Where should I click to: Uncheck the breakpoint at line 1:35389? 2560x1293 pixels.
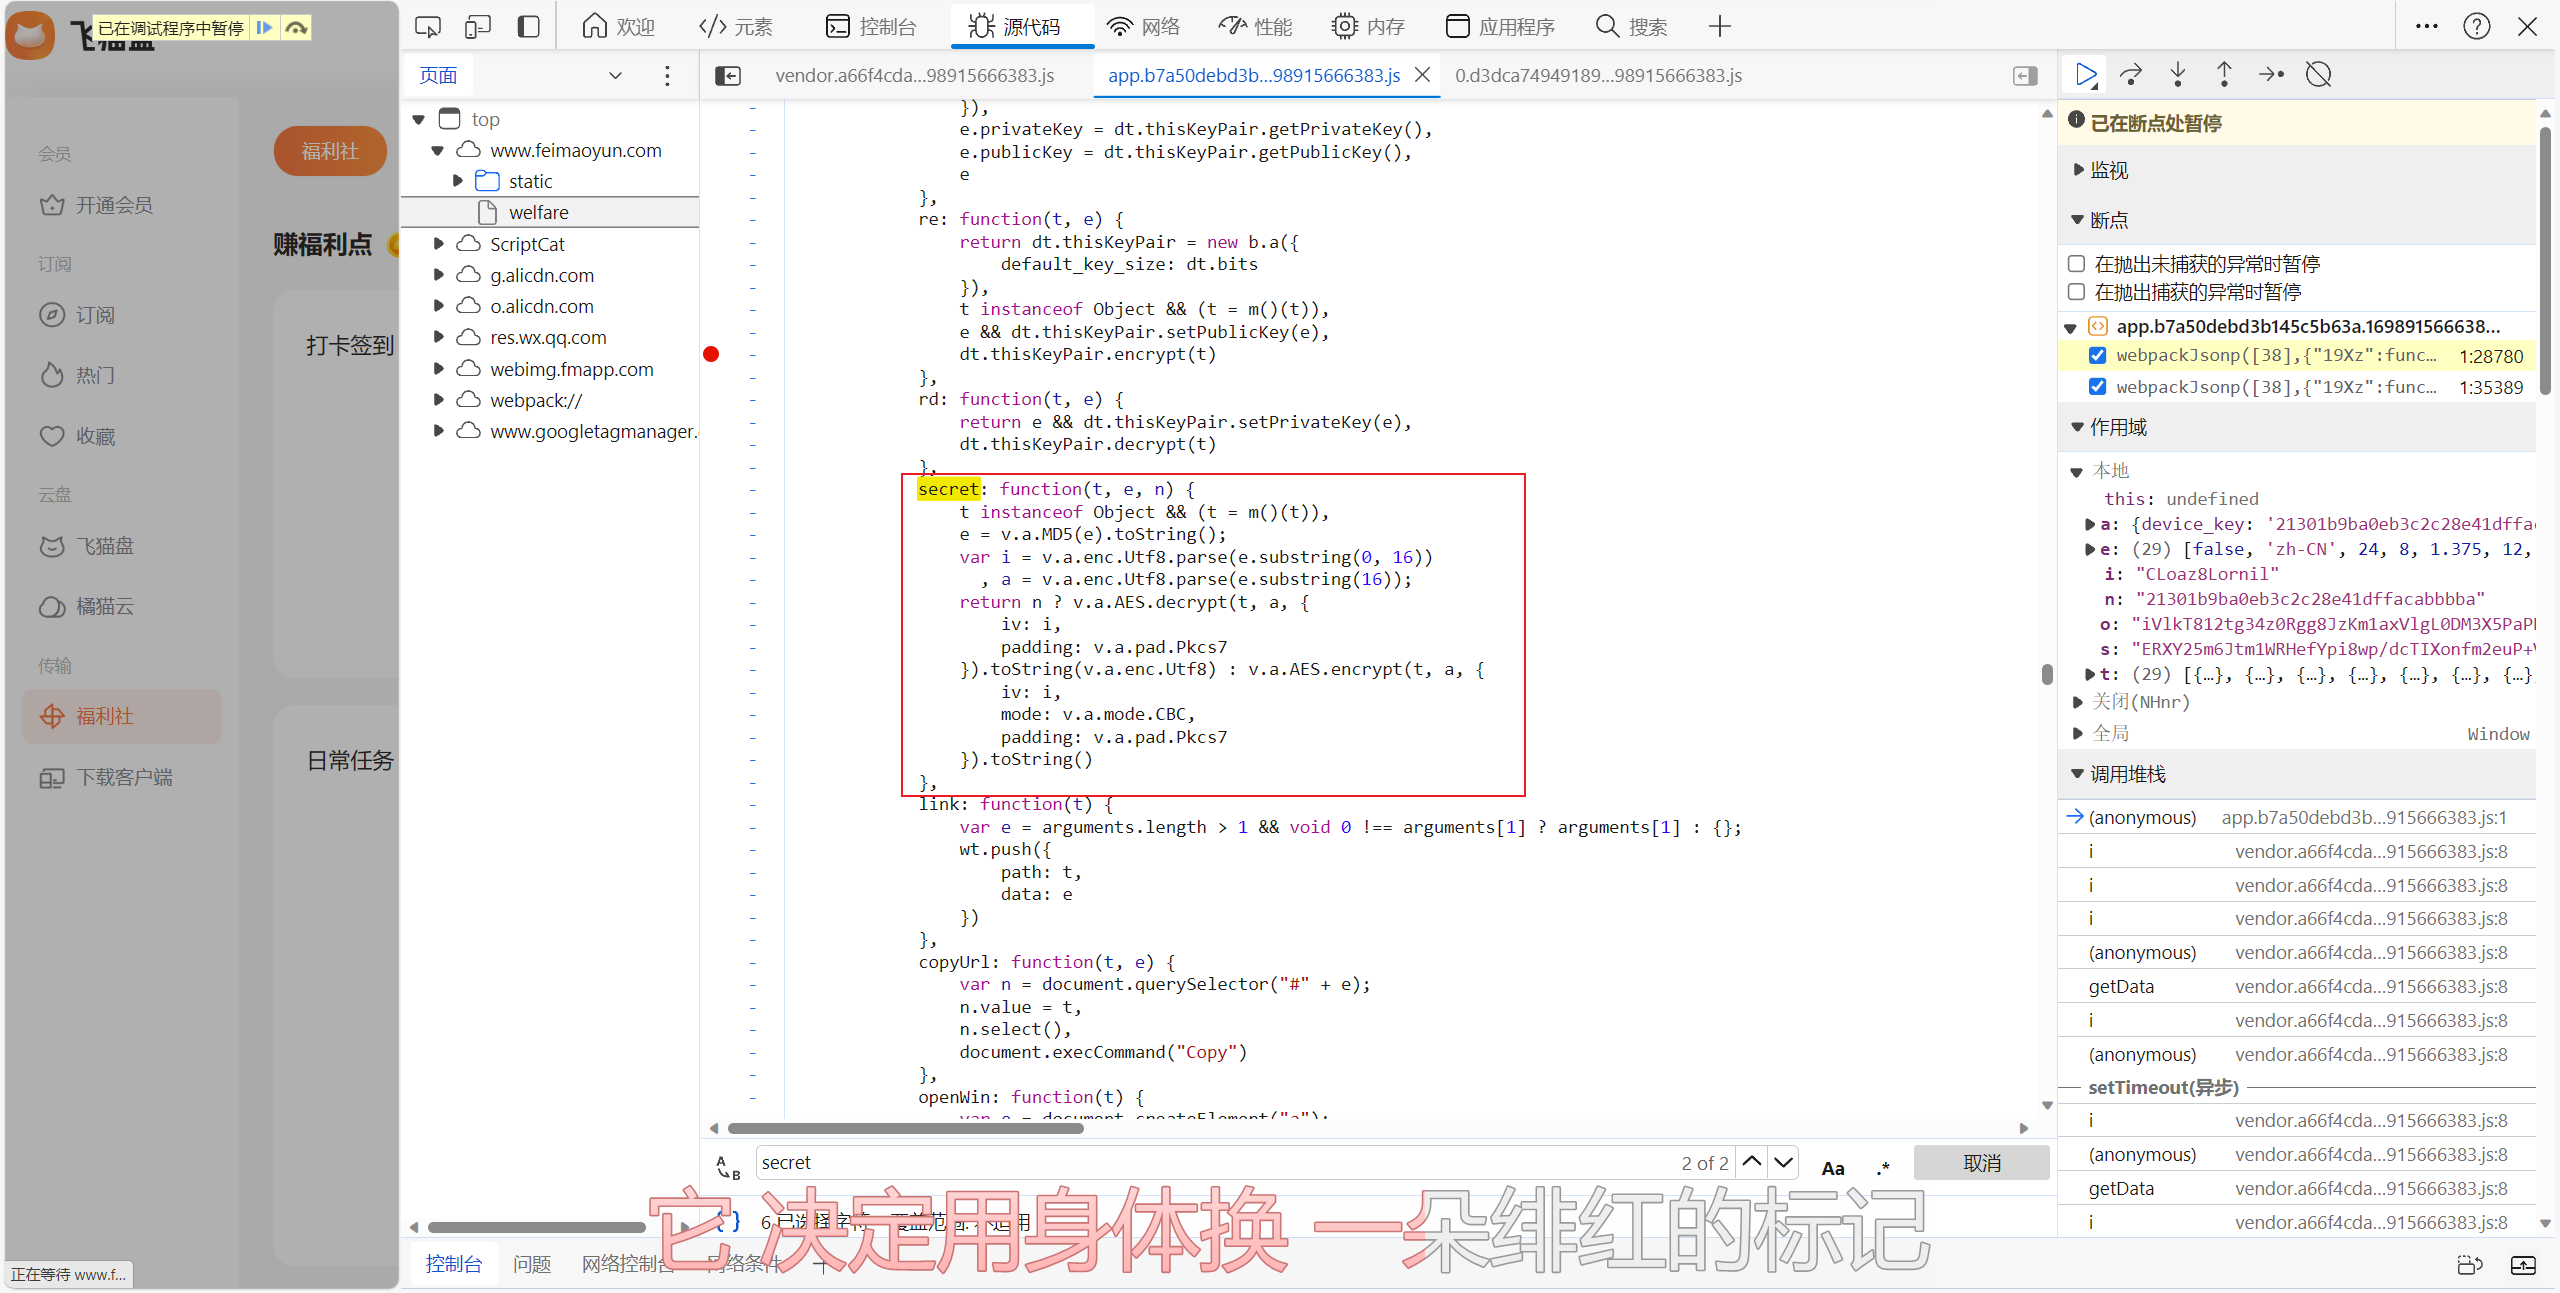[x=2098, y=387]
